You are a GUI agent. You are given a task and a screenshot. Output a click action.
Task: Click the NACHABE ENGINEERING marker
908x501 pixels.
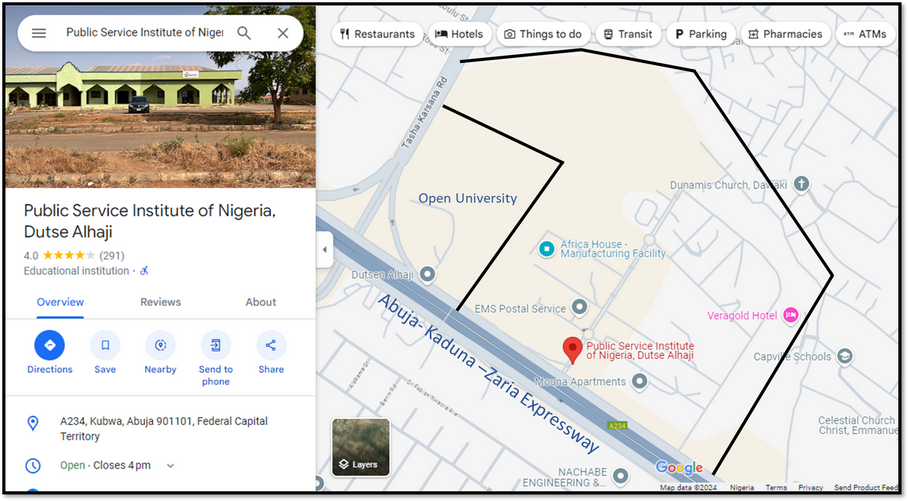(x=620, y=476)
